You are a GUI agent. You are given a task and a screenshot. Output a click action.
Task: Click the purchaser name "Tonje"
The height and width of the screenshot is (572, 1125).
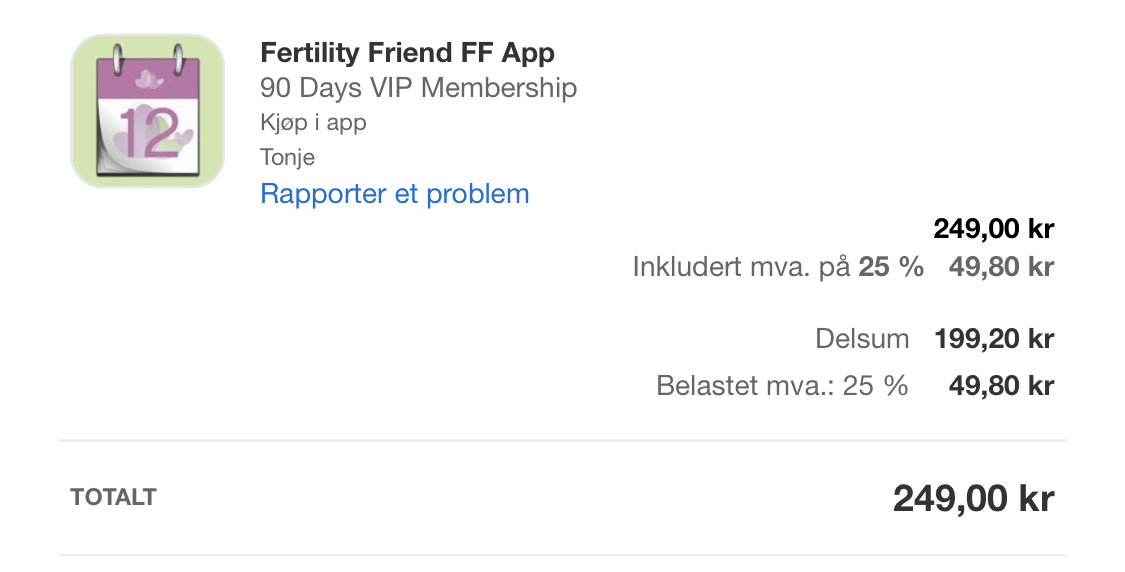(x=287, y=157)
